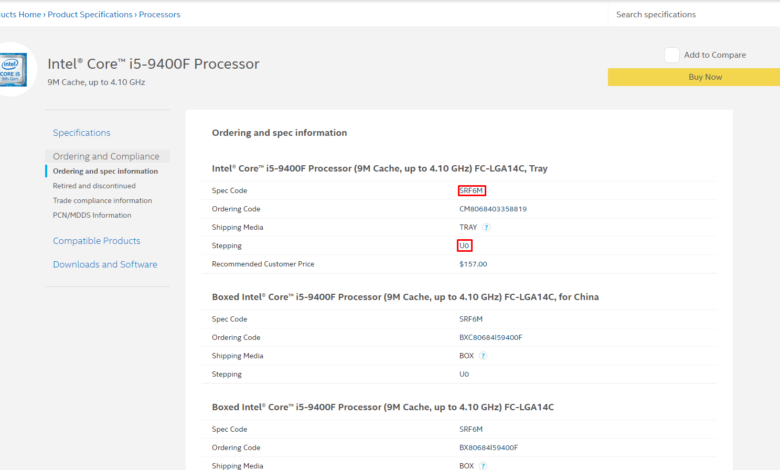Click help icon beside BOX in last processor section
Screen dimensions: 780x470
point(483,466)
